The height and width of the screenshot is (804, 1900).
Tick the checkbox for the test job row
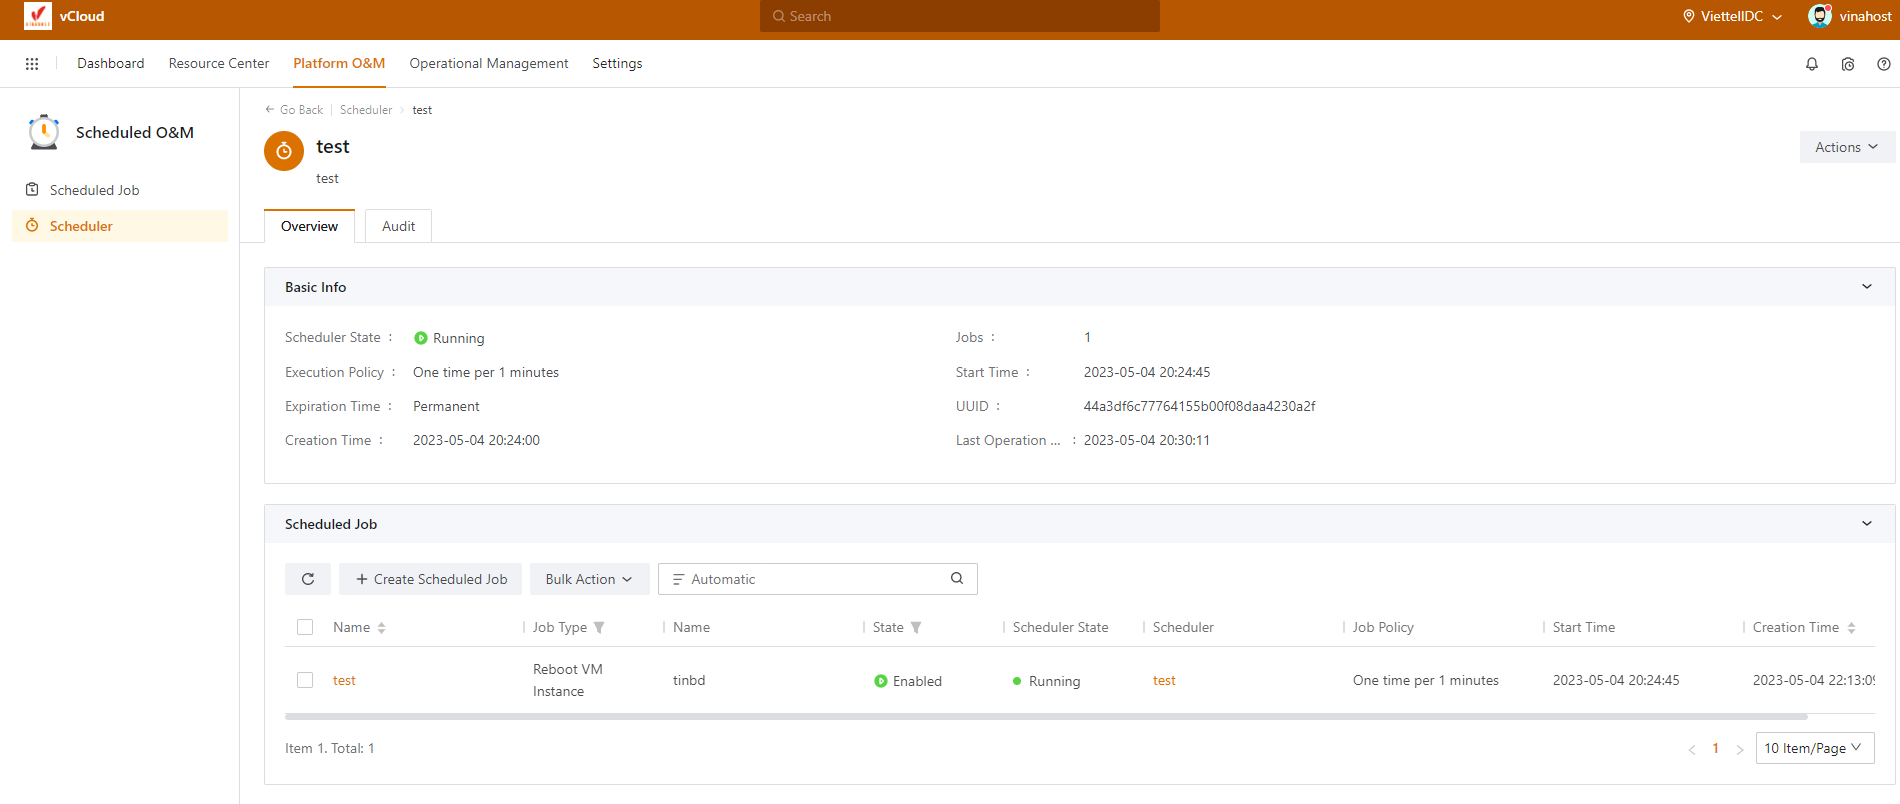(305, 680)
